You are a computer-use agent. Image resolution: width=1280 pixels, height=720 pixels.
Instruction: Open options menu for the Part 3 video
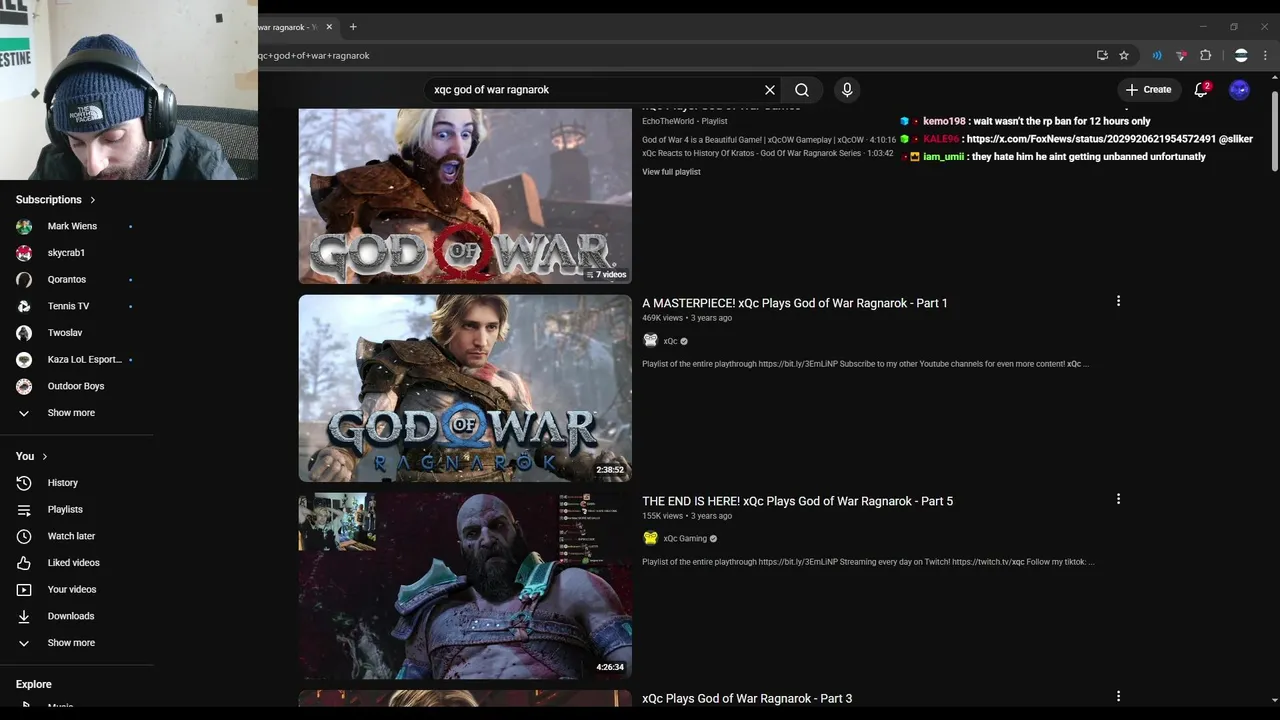(x=1118, y=696)
